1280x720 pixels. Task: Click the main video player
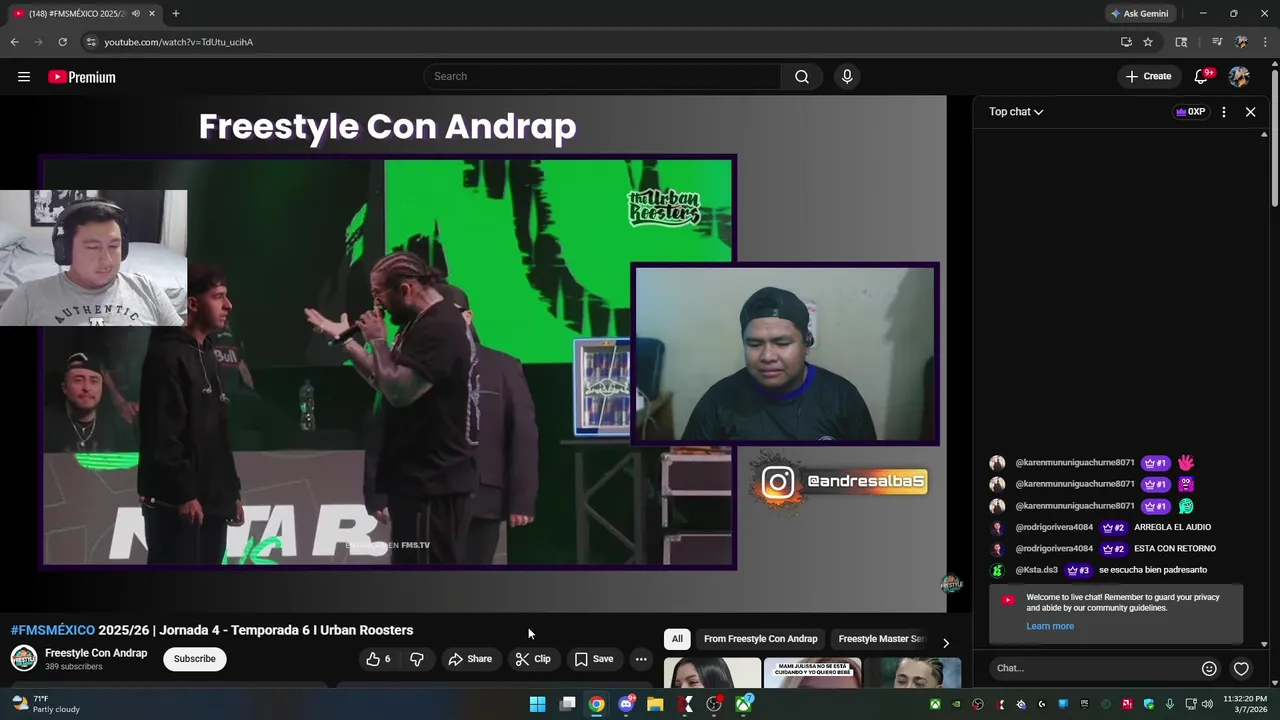(x=473, y=353)
